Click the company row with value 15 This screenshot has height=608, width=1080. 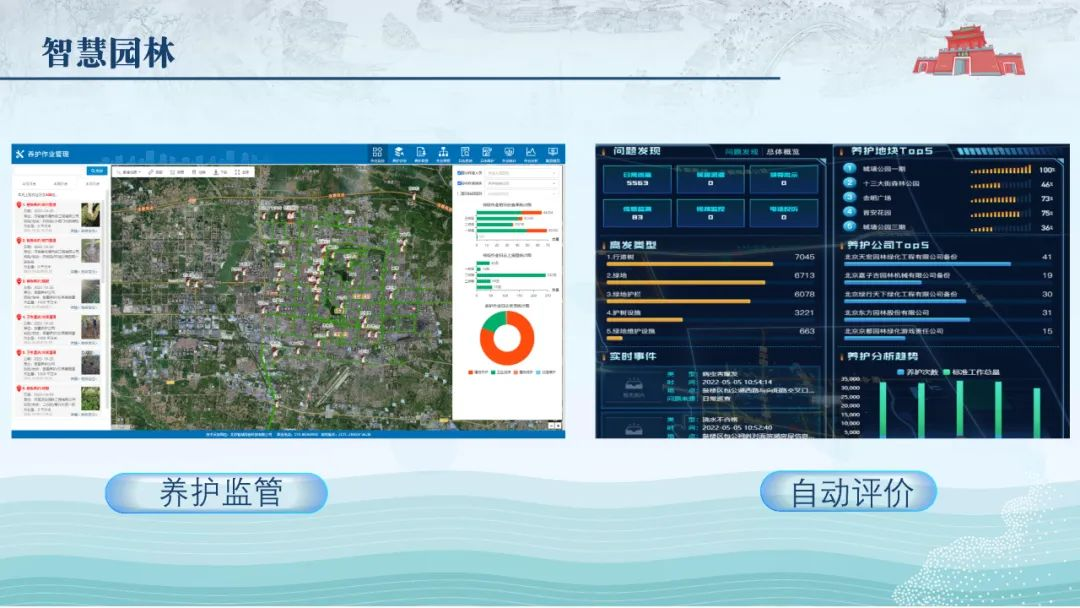tap(948, 333)
